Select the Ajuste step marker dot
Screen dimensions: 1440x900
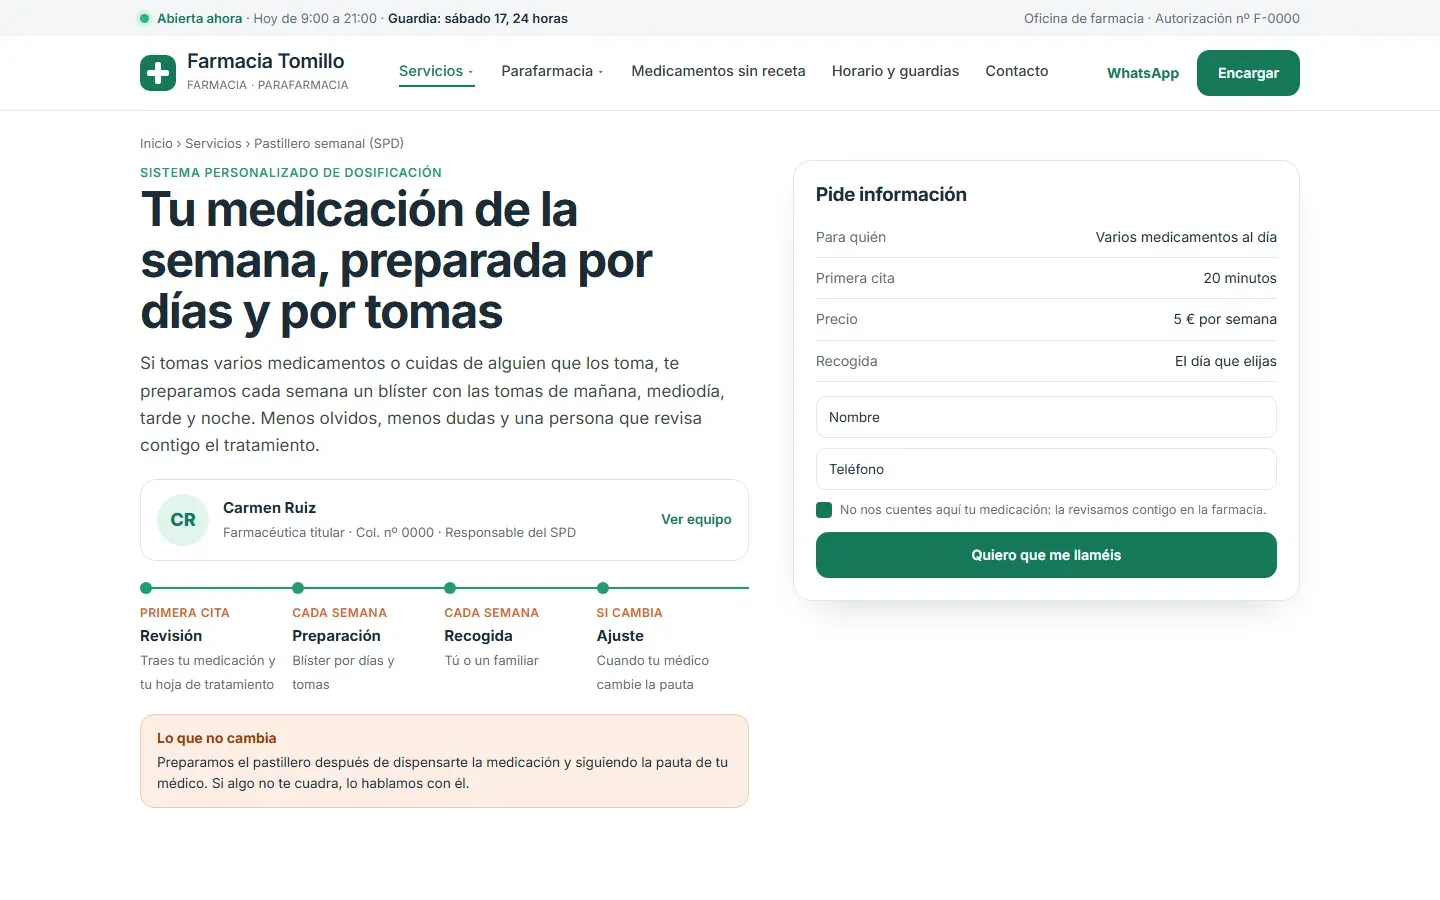[x=603, y=588]
